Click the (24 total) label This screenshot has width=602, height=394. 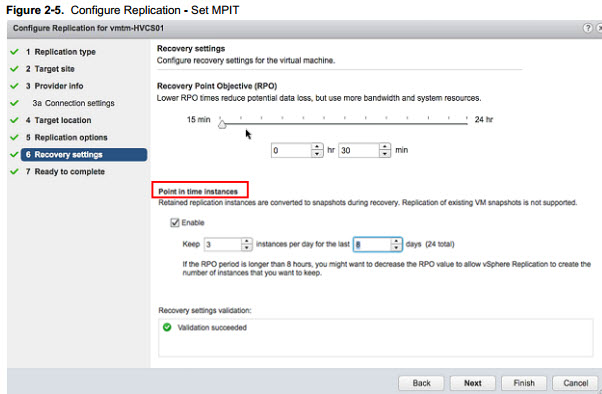pos(440,244)
